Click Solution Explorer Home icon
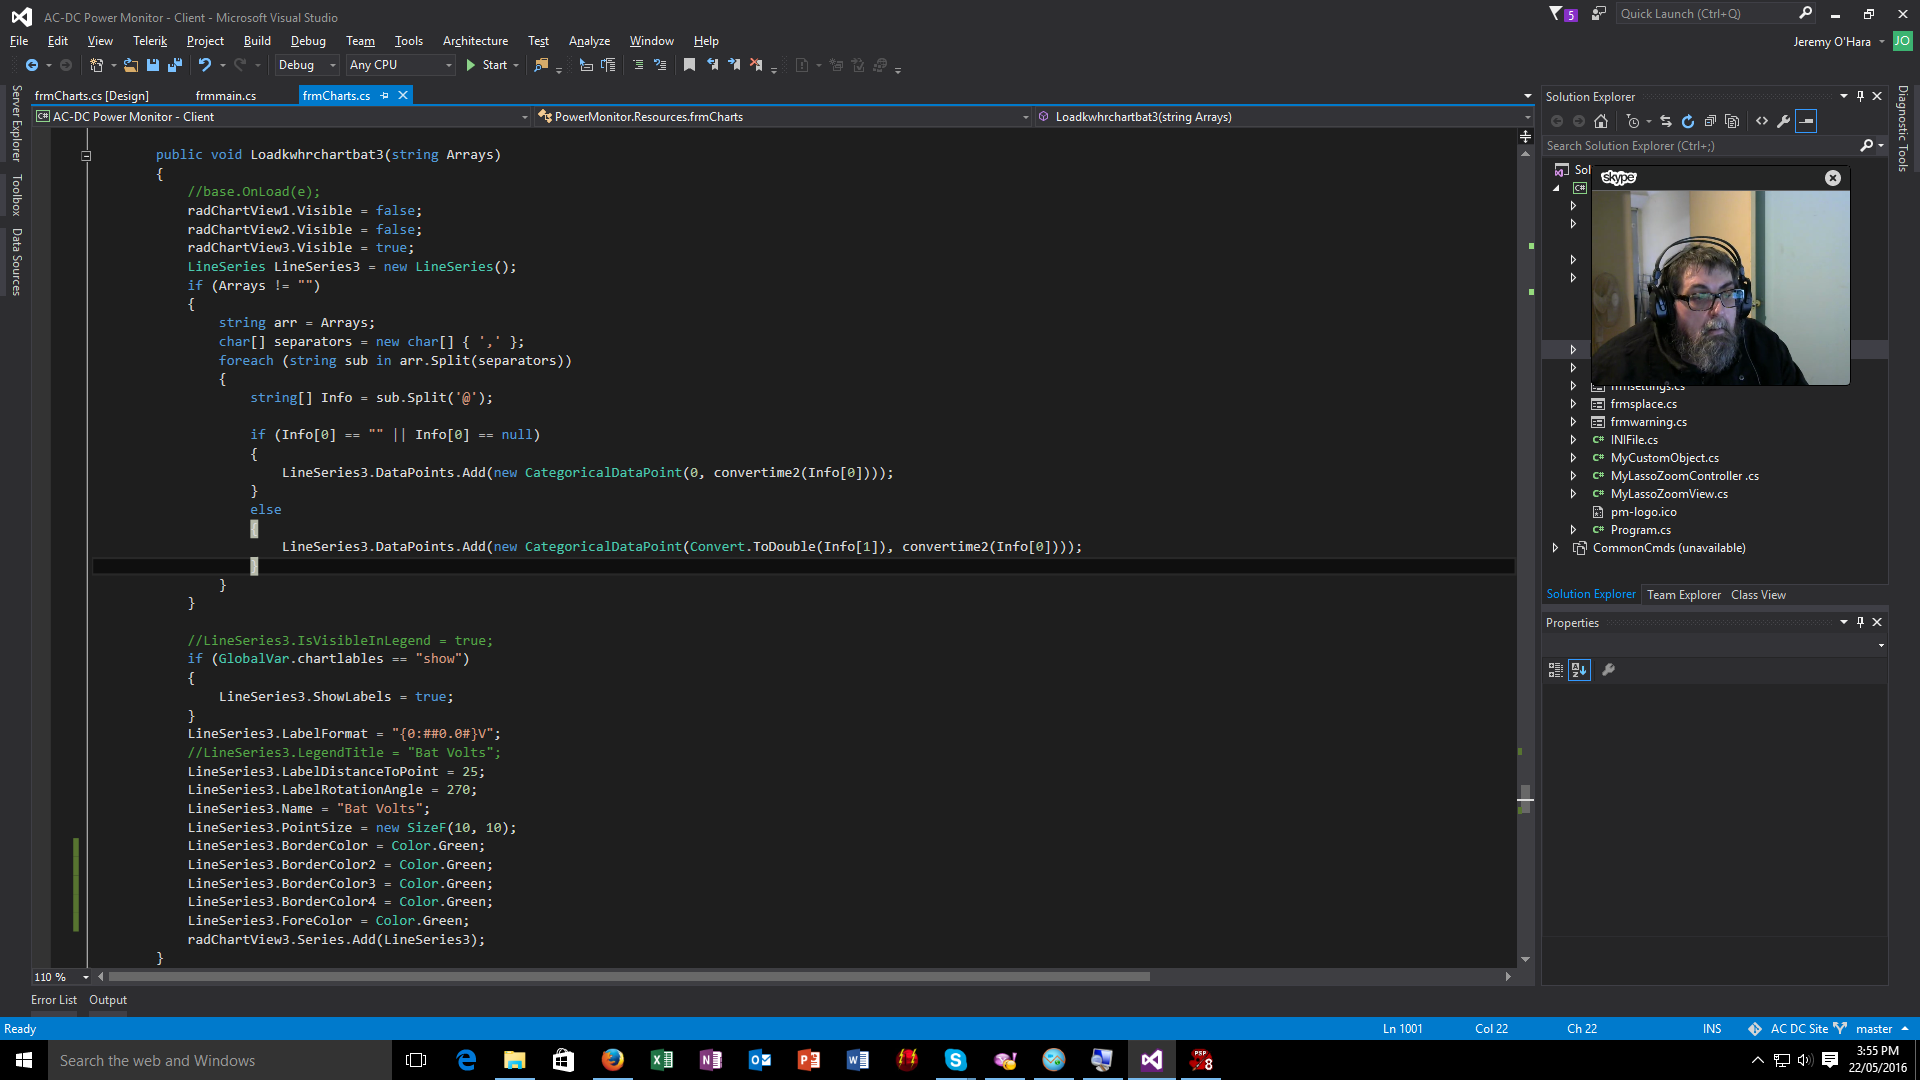The image size is (1920, 1080). click(1601, 121)
